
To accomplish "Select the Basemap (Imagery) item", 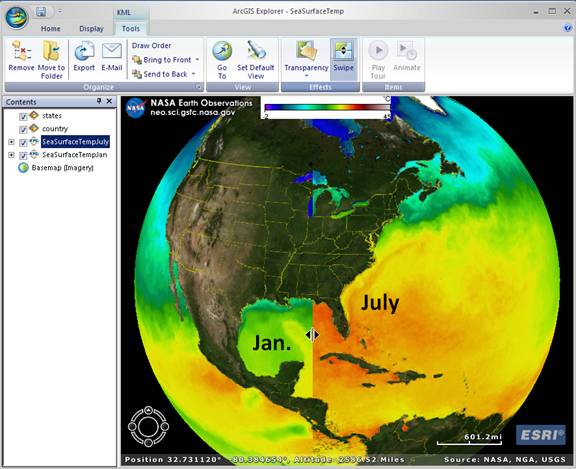I will click(62, 168).
